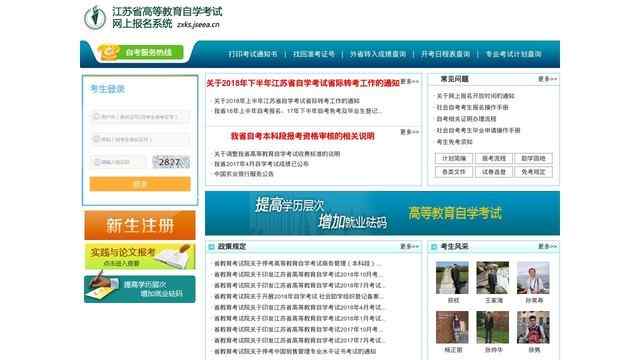Open photo of person standing on long walkway
Viewport: 640px width, 360px height.
(452, 278)
